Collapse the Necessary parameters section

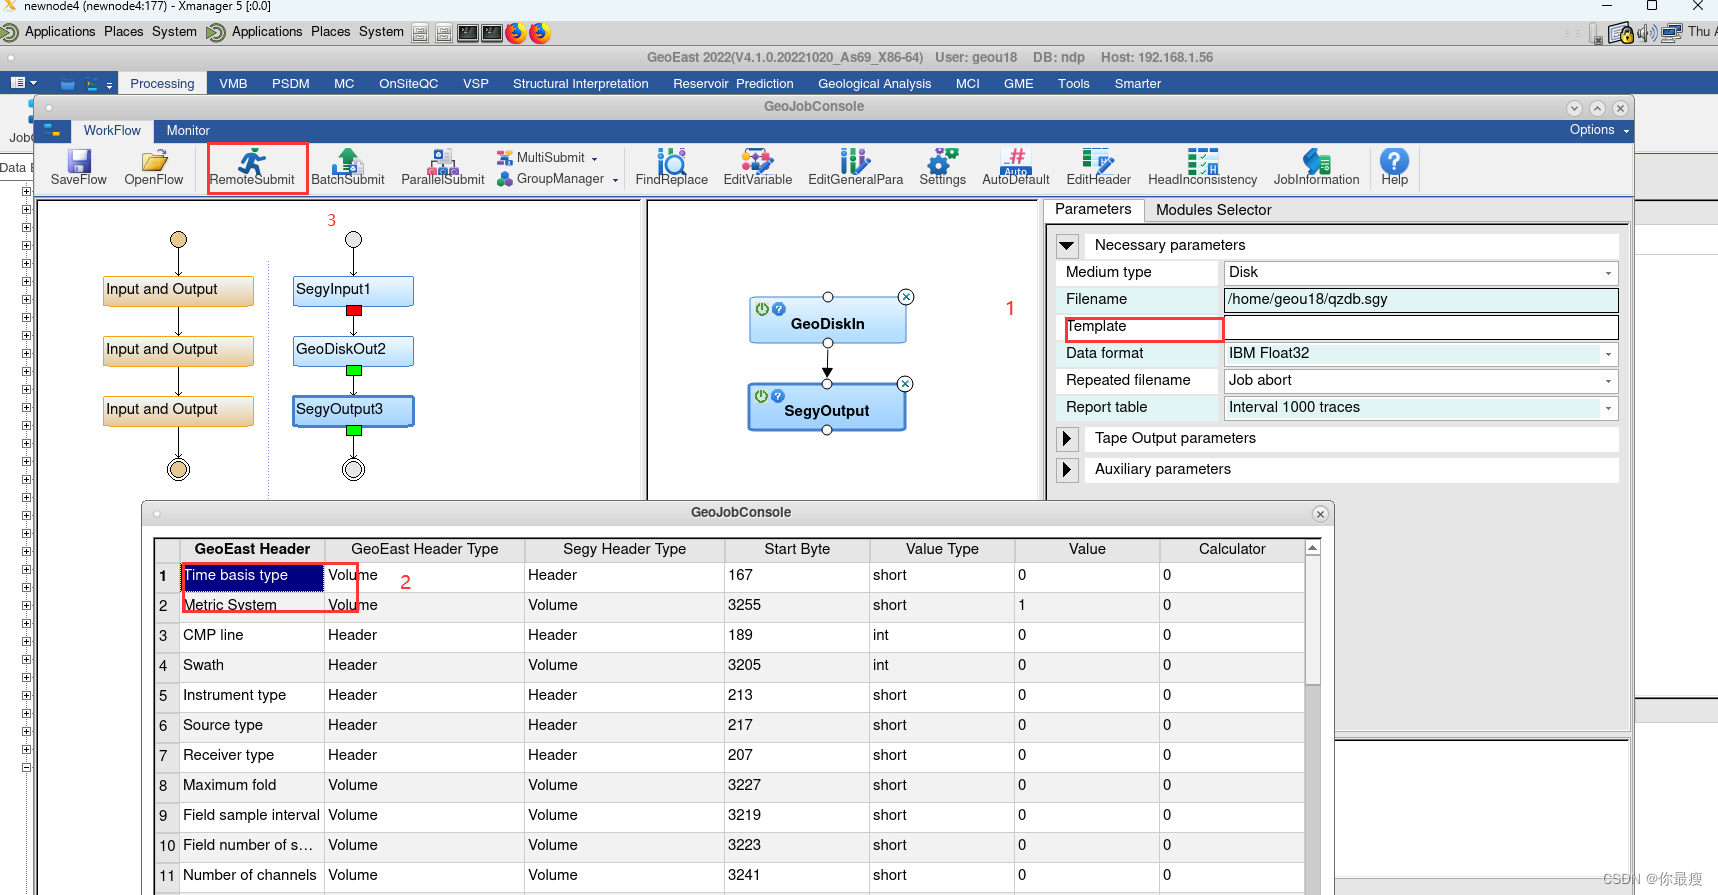pyautogui.click(x=1067, y=245)
